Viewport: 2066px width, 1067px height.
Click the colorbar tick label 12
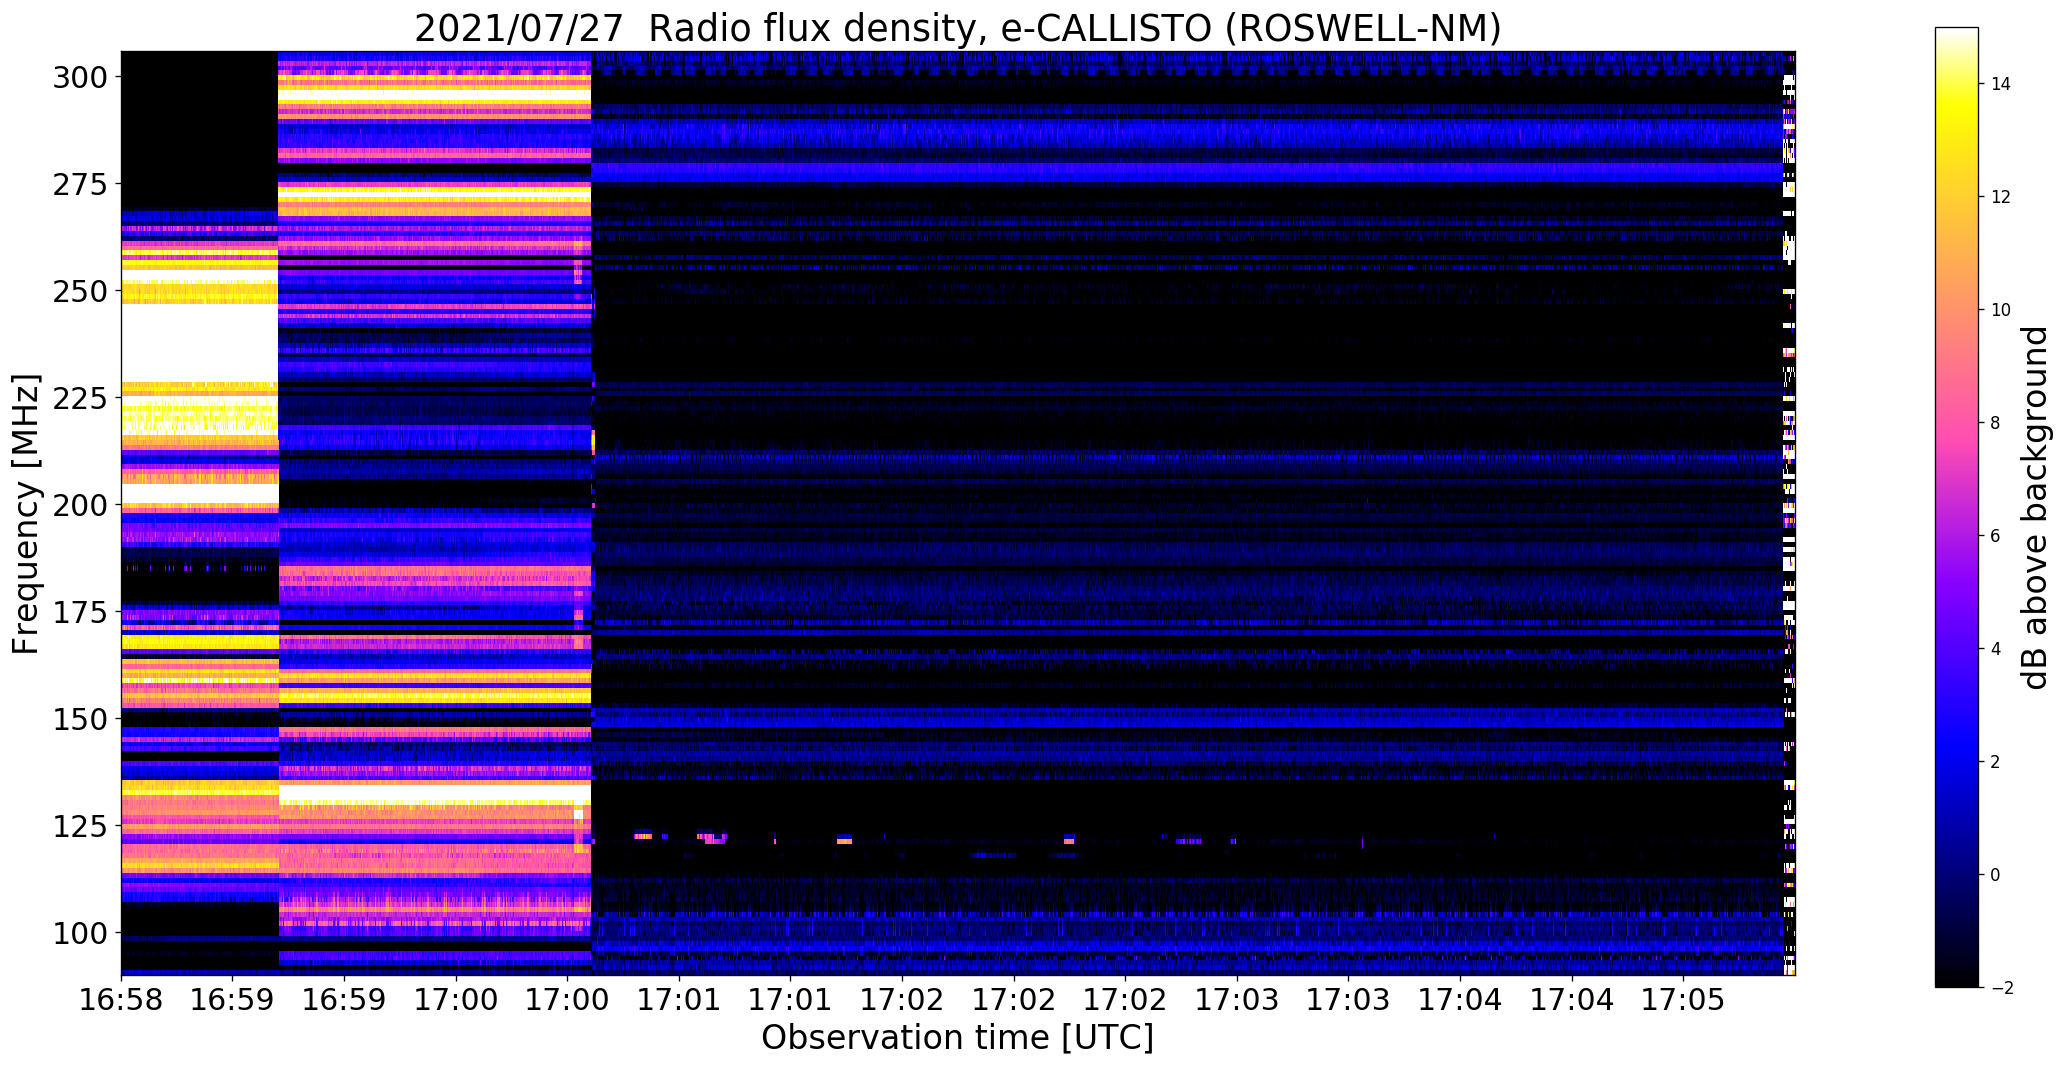point(2001,197)
